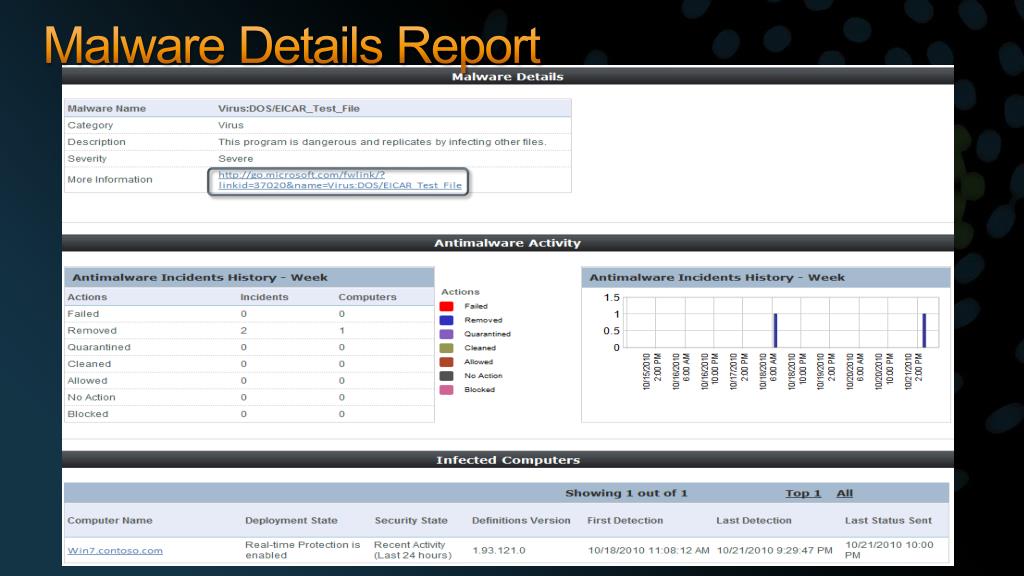This screenshot has width=1024, height=576.
Task: Click the Category value Virus
Action: [x=231, y=125]
